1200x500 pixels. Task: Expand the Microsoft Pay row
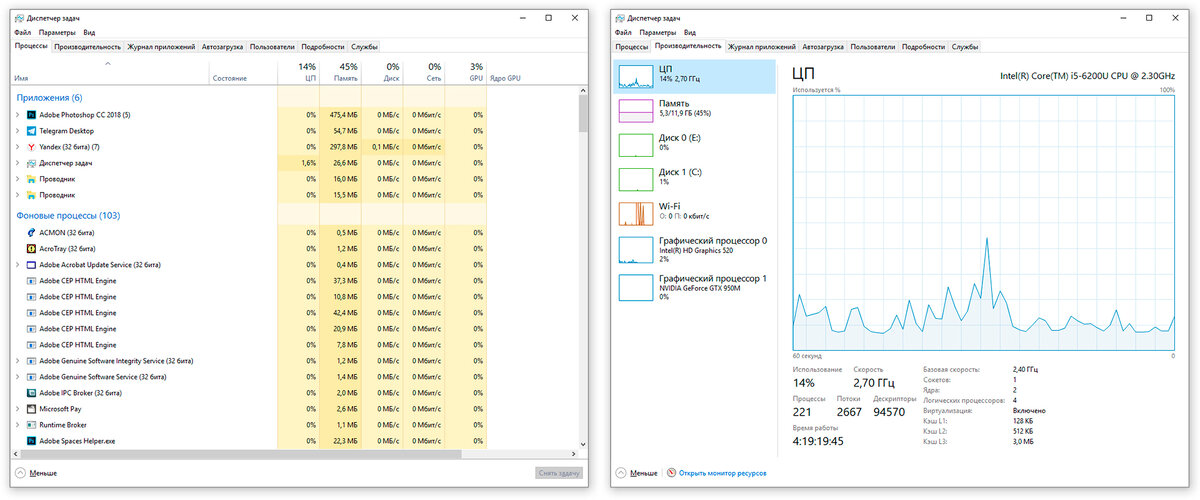tap(17, 409)
